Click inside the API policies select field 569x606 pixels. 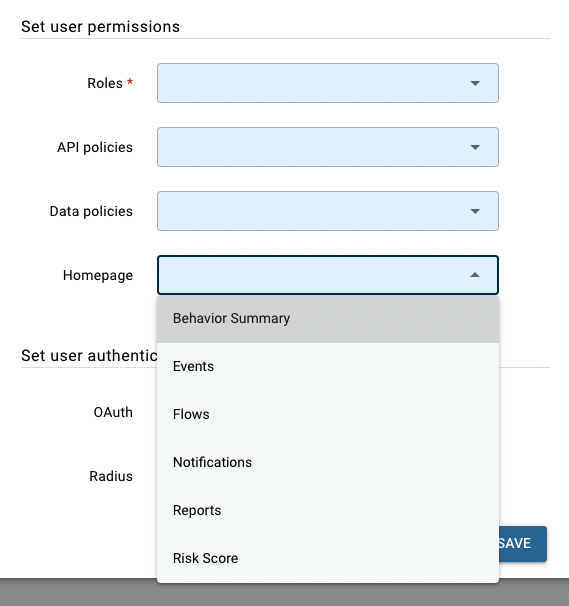[x=328, y=147]
